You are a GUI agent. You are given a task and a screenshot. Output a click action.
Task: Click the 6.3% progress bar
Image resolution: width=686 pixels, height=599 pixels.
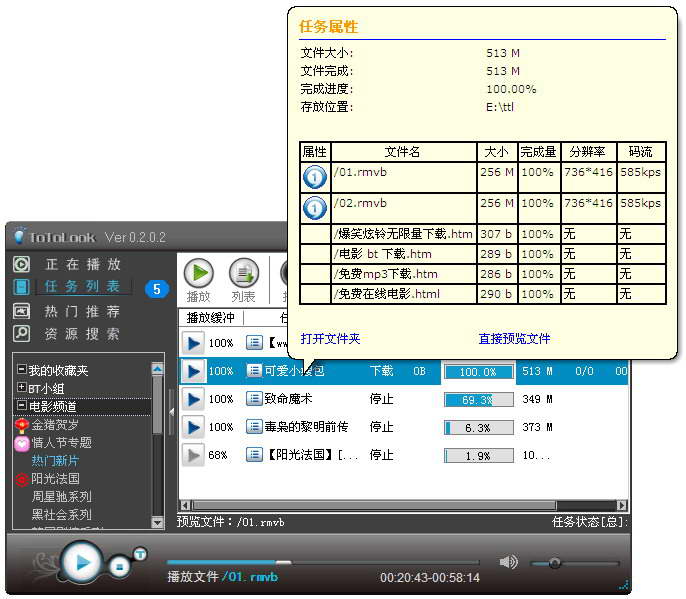click(x=479, y=427)
